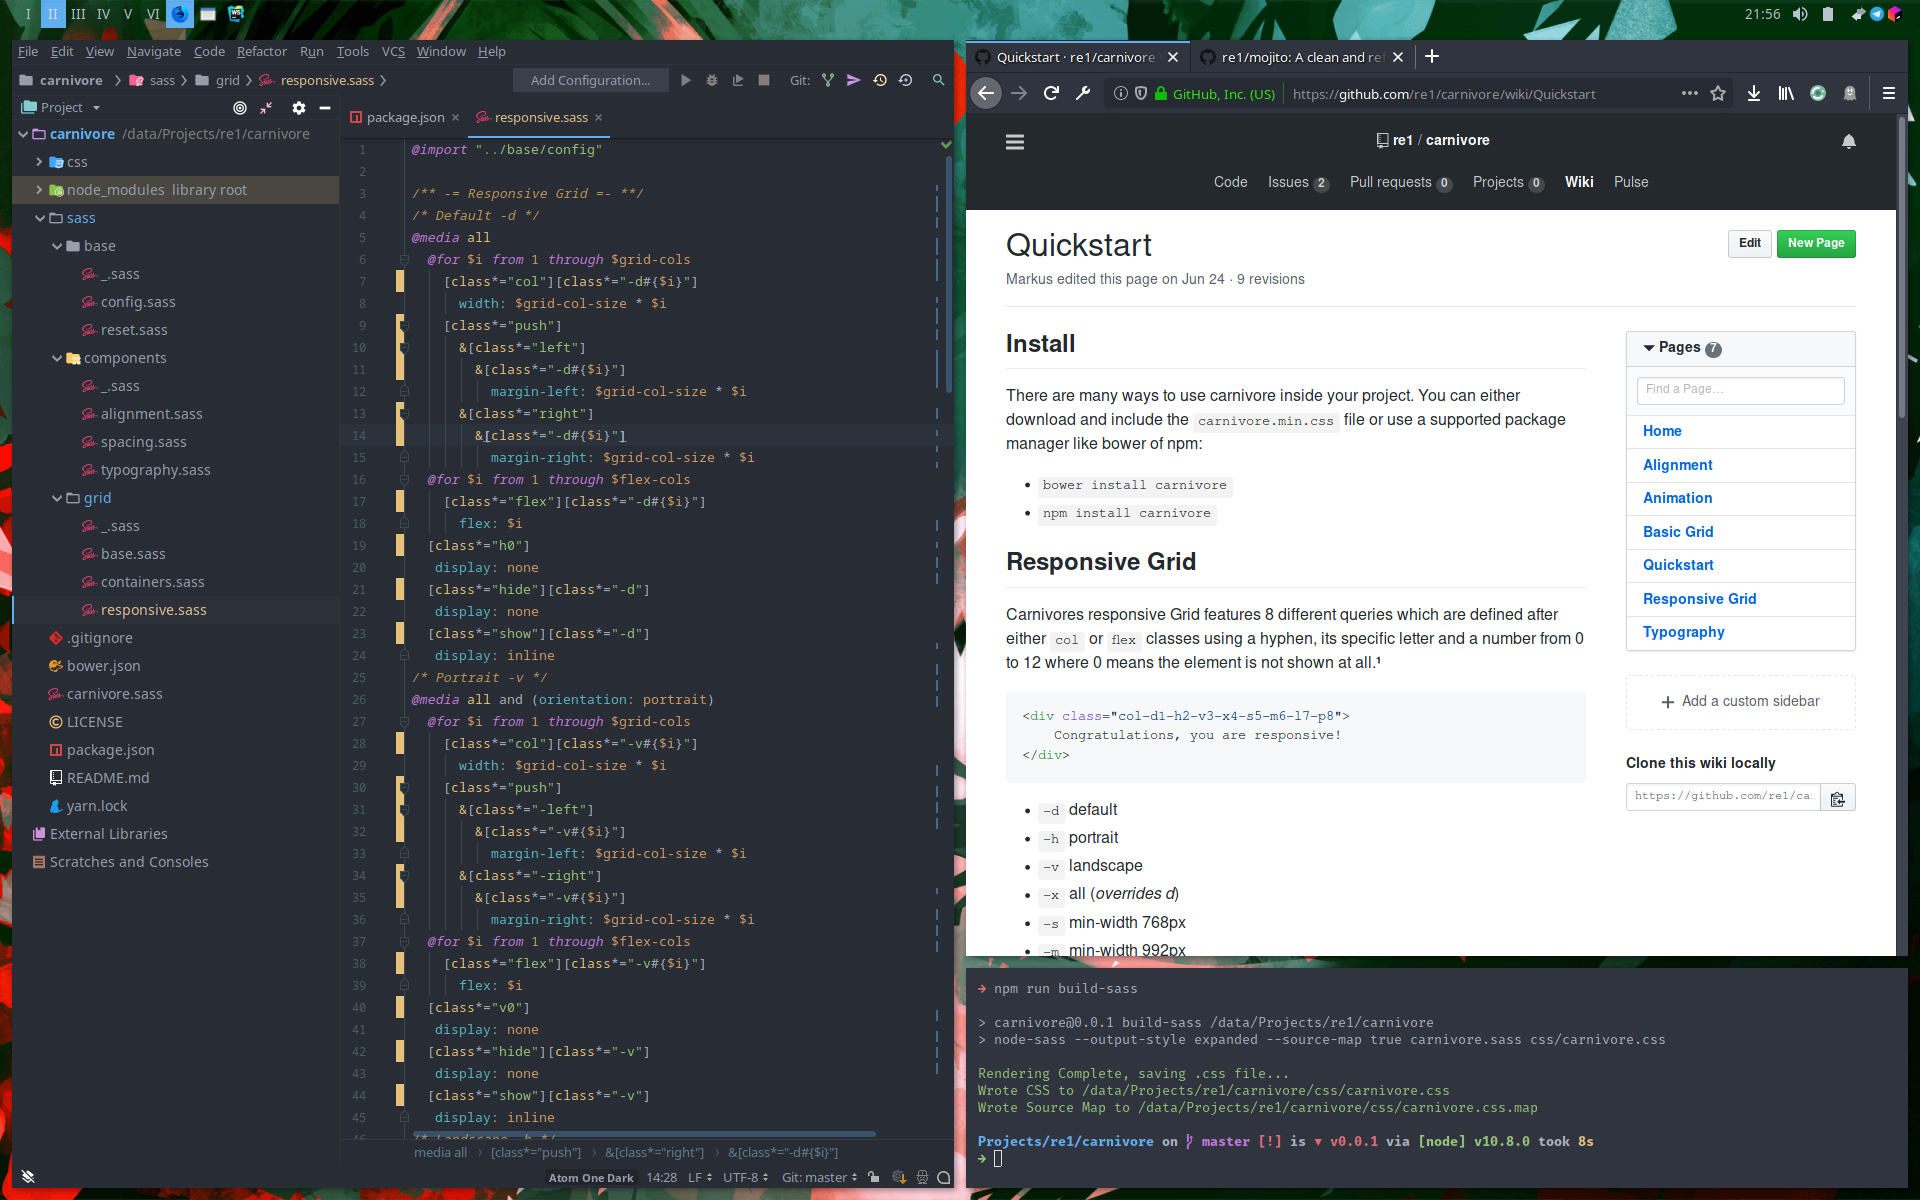
Task: Collapse the wiki Pages disclosure triangle
Action: pyautogui.click(x=1649, y=348)
